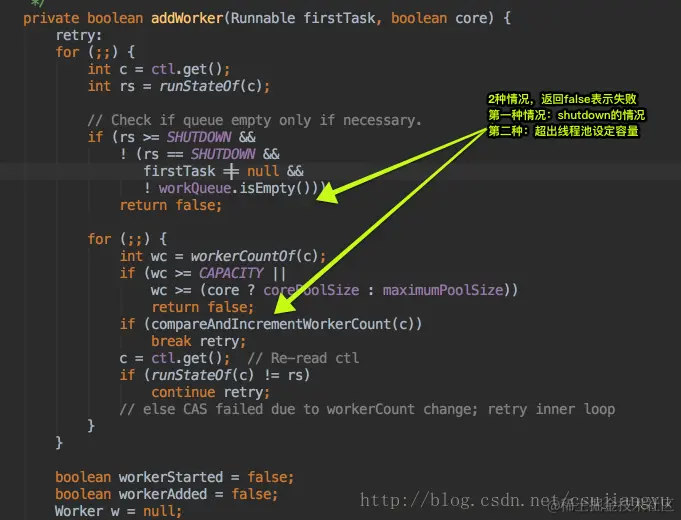Select the 'Runnable firstTask' parameter

303,18
